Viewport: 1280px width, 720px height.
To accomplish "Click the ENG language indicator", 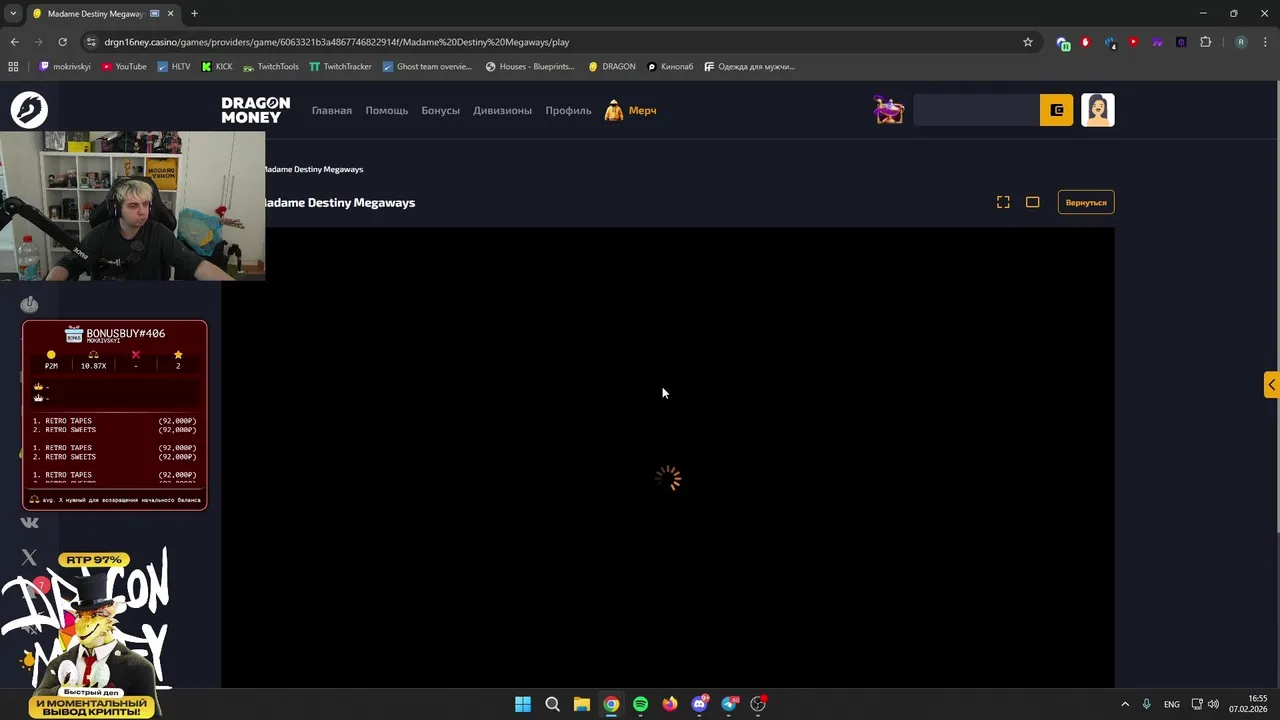I will point(1171,704).
